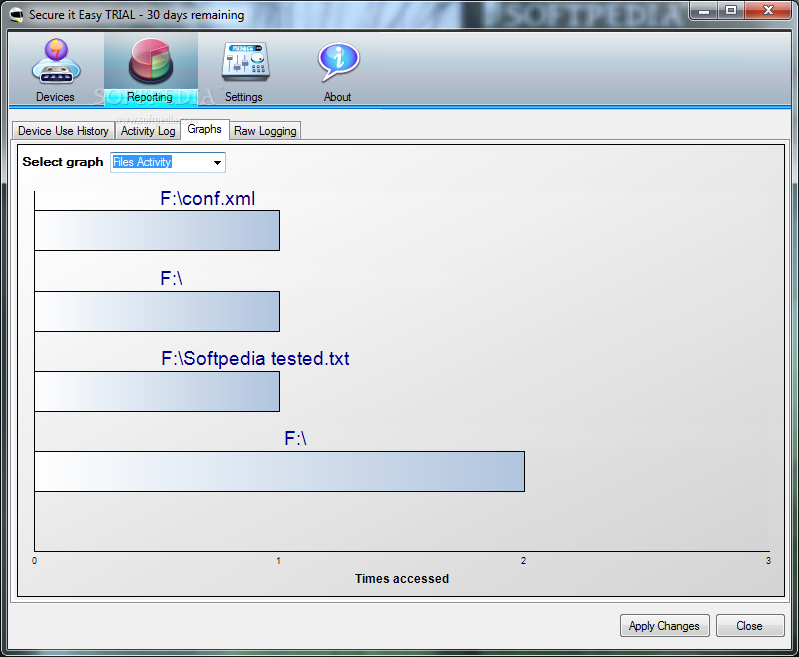Maximize the Secure it Easy window
The height and width of the screenshot is (657, 799).
coord(731,11)
